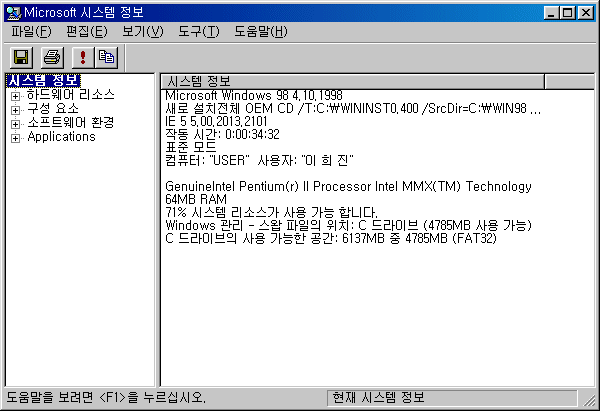Close the Microsoft 시스템 정보 window
The image size is (600, 411).
click(x=586, y=13)
